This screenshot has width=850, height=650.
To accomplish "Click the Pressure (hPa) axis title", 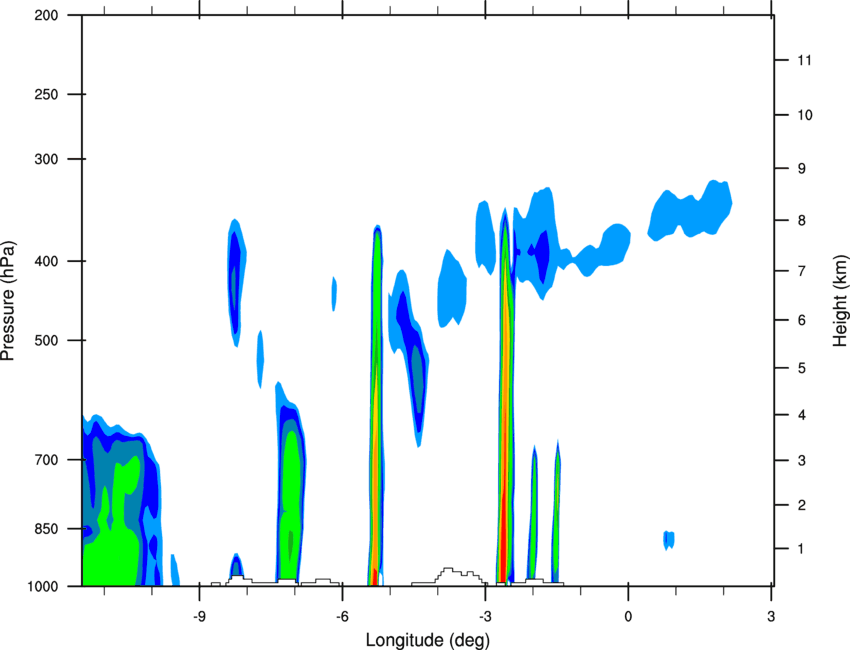I will (8, 301).
